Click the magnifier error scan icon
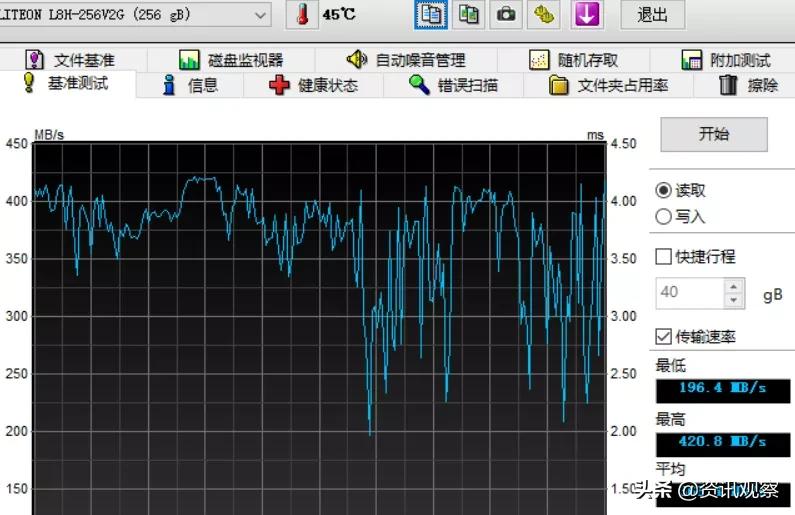This screenshot has height=515, width=795. pos(419,84)
